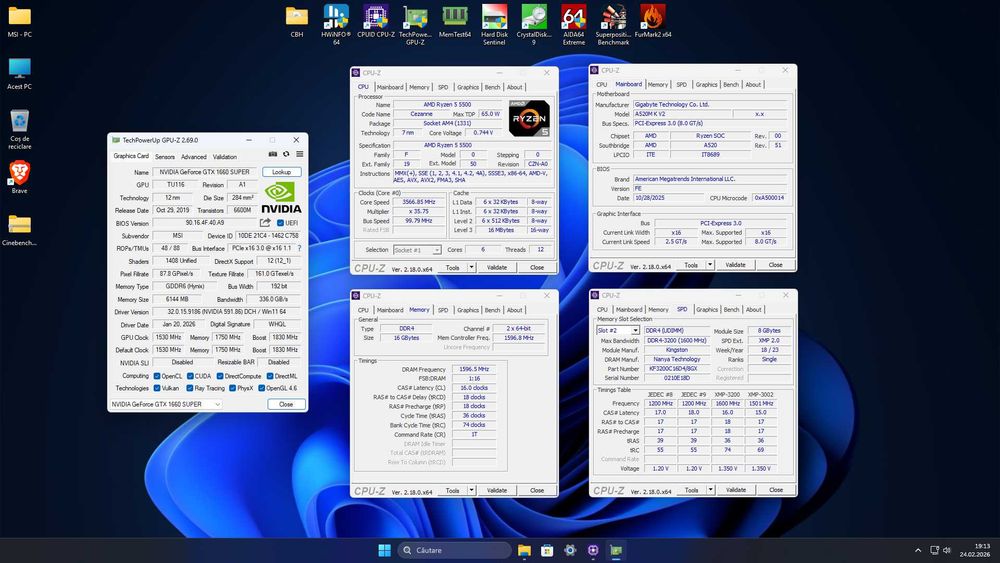Select CPU tab in CPU-Z SPD window
This screenshot has width=1000, height=563.
tap(602, 310)
